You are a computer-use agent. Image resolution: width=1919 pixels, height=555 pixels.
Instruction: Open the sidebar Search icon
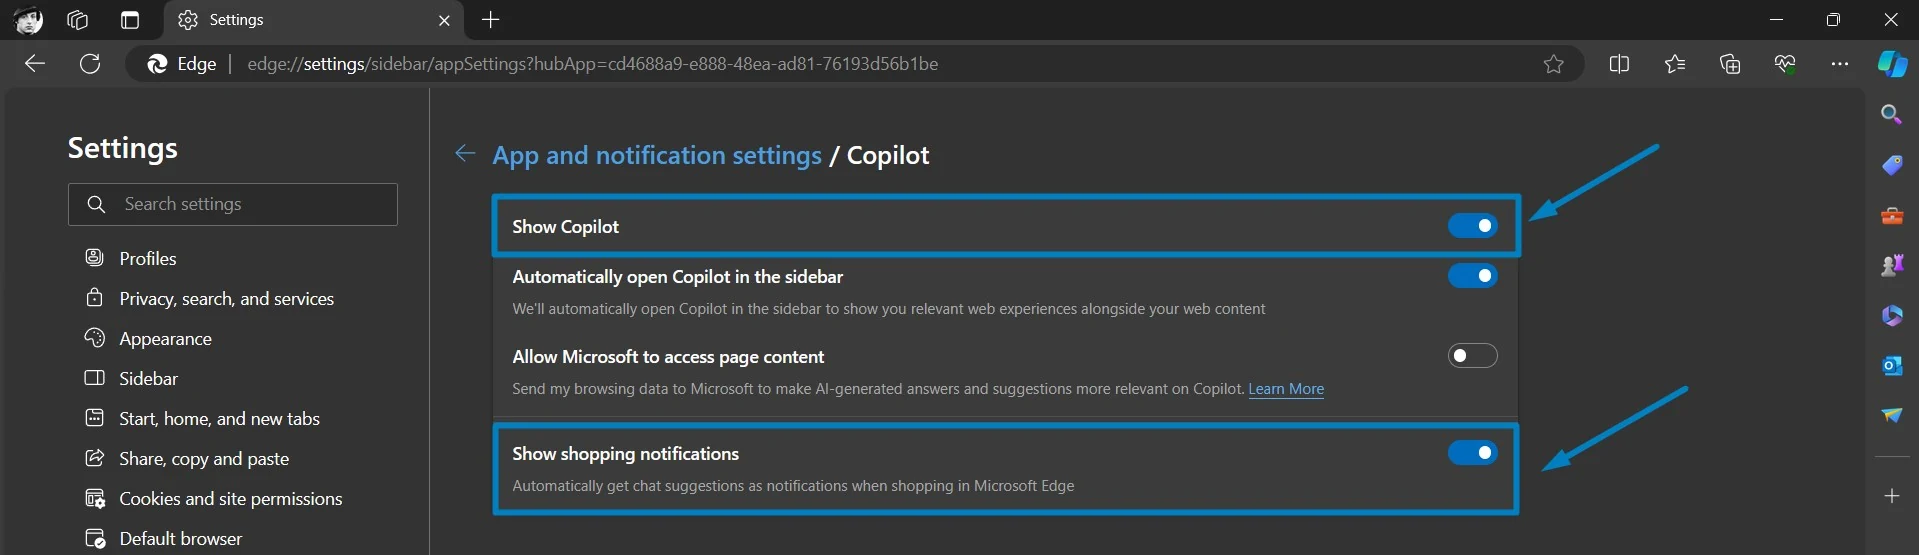[1891, 115]
